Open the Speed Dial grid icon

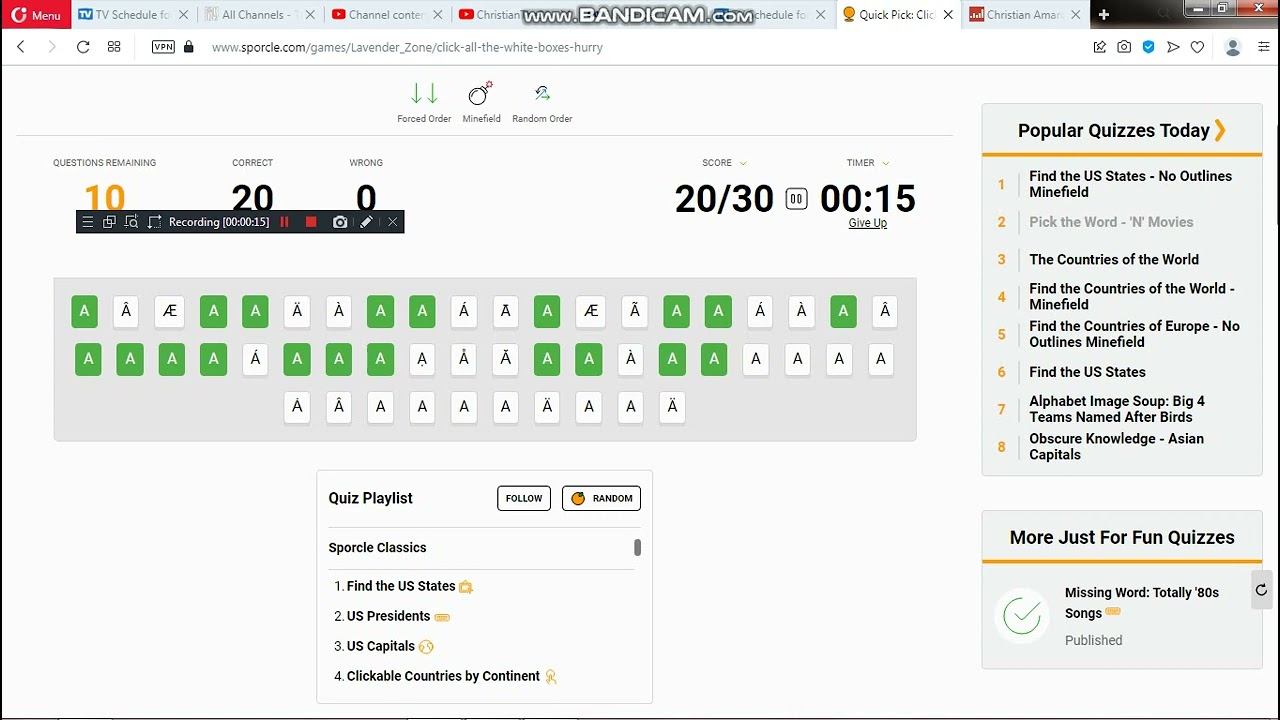pyautogui.click(x=114, y=47)
